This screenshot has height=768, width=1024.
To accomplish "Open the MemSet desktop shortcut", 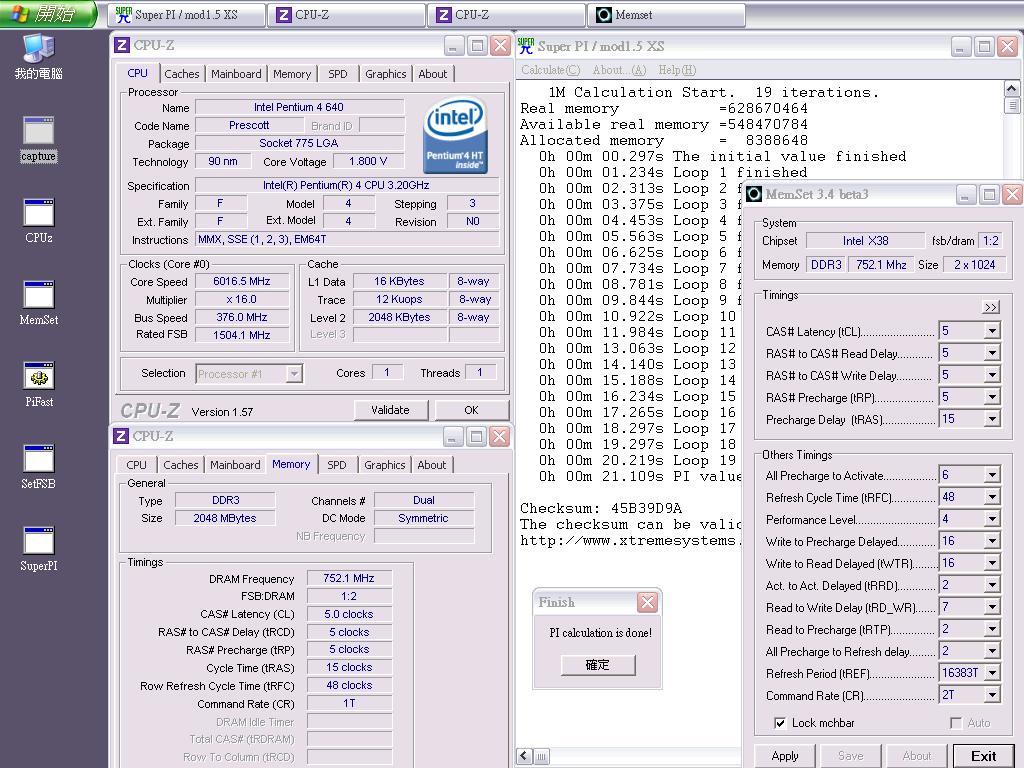I will pyautogui.click(x=39, y=303).
